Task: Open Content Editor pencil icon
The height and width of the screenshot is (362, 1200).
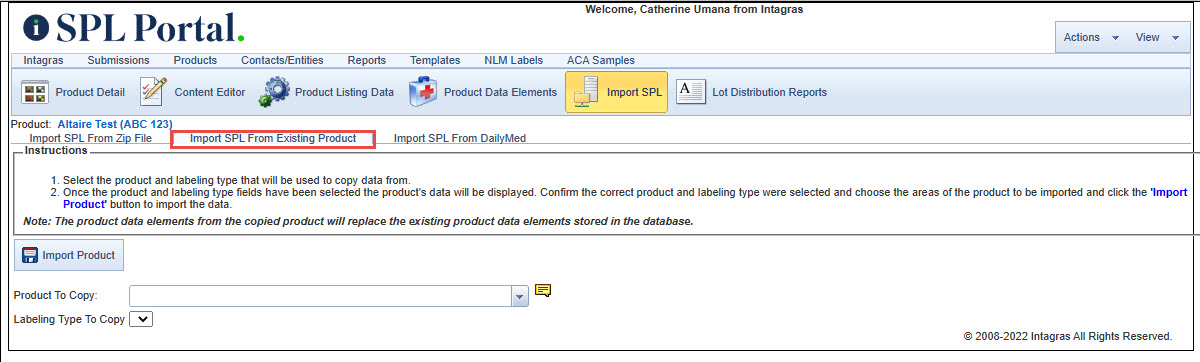Action: [152, 92]
